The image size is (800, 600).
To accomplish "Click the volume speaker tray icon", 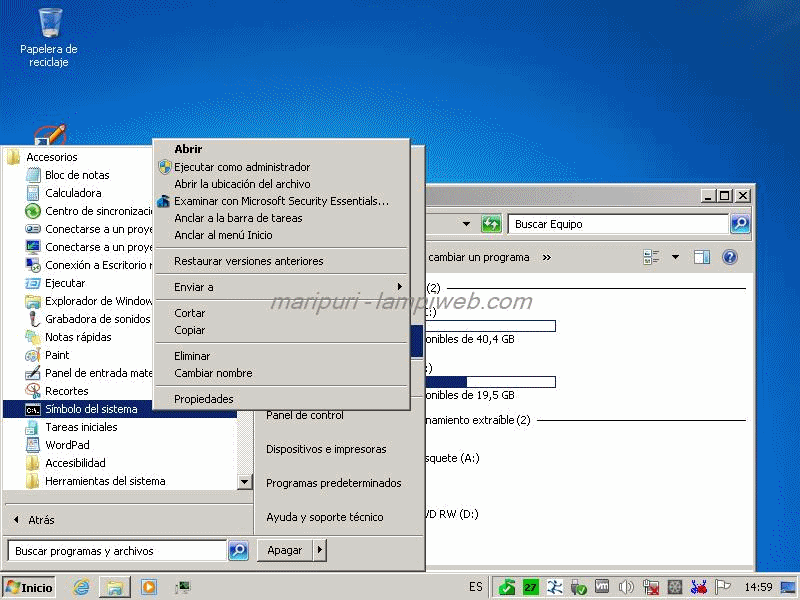I will pyautogui.click(x=626, y=587).
